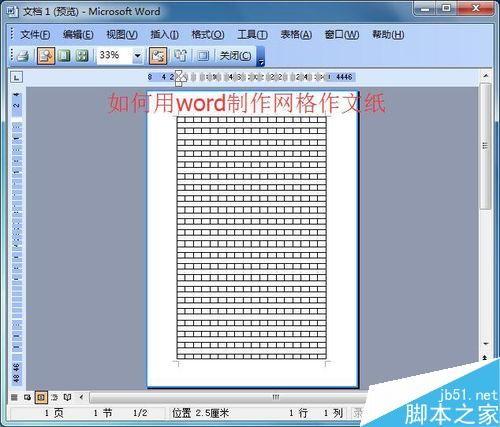The width and height of the screenshot is (500, 427).
Task: Switch to Normal view icon
Action: pyautogui.click(x=14, y=397)
